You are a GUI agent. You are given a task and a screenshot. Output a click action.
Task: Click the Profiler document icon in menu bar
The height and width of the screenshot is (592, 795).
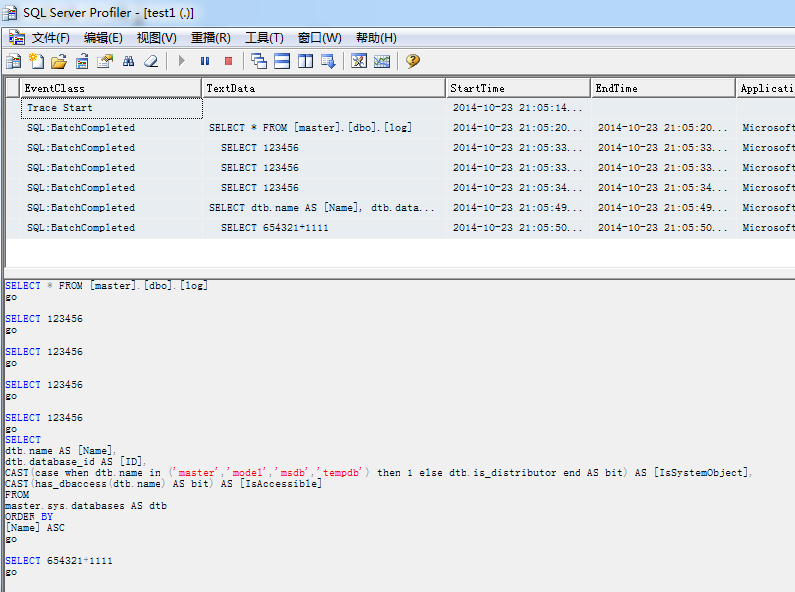pyautogui.click(x=17, y=38)
